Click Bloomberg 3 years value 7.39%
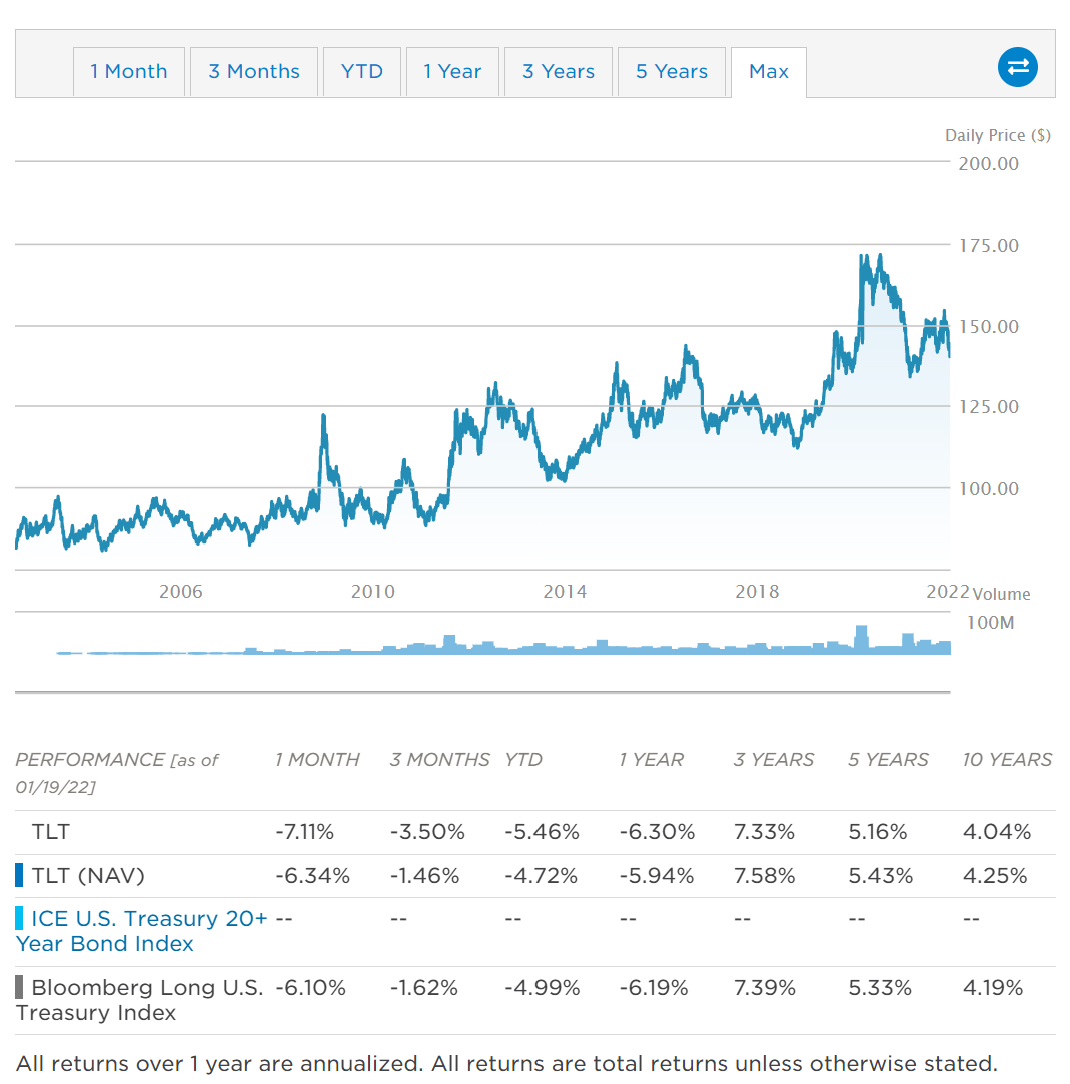Viewport: 1070px width, 1084px height. coord(764,987)
